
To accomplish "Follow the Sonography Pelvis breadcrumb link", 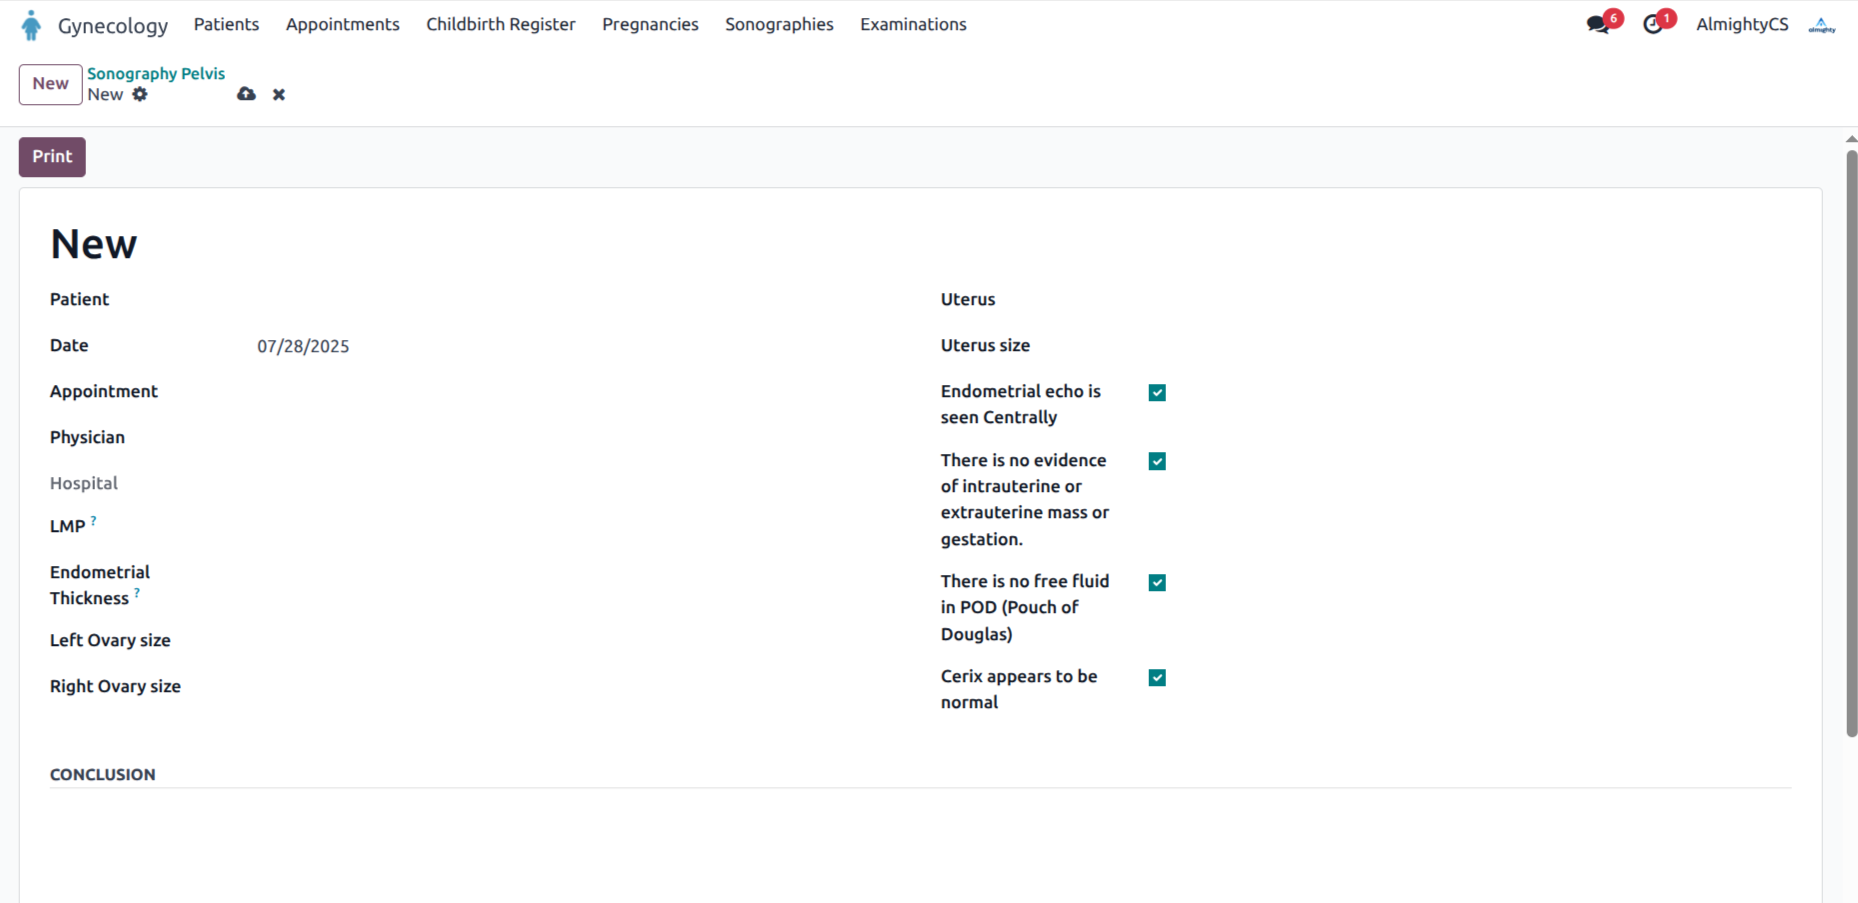I will (156, 73).
